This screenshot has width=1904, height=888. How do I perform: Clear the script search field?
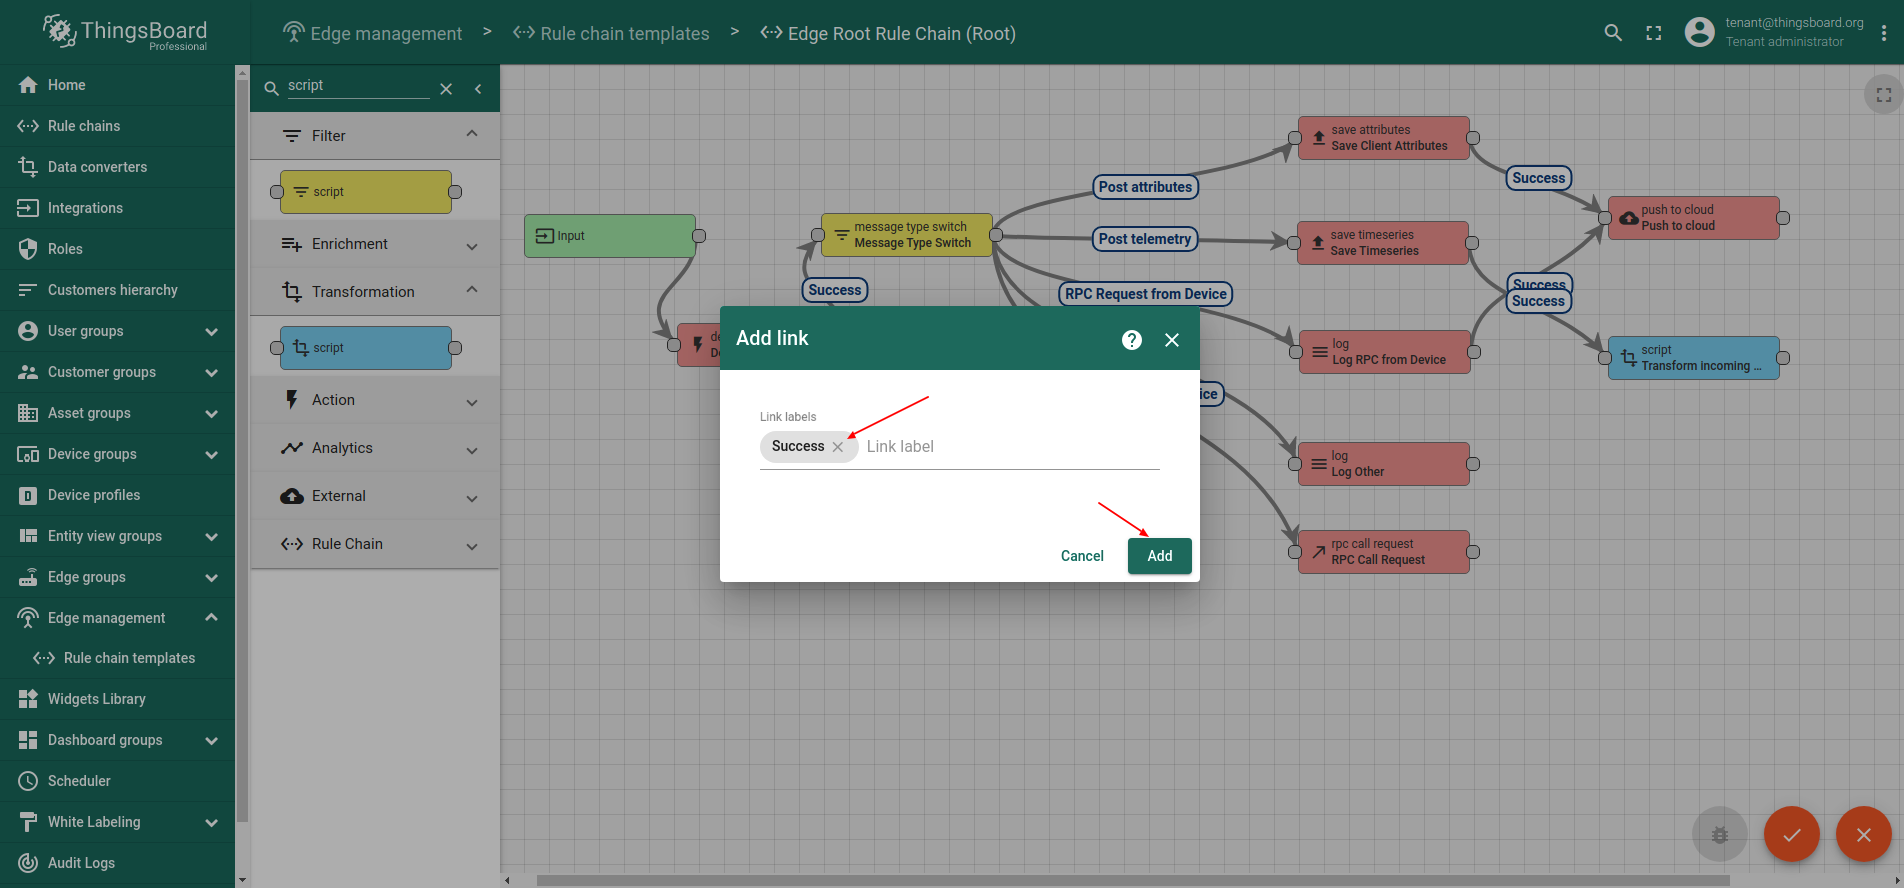446,89
